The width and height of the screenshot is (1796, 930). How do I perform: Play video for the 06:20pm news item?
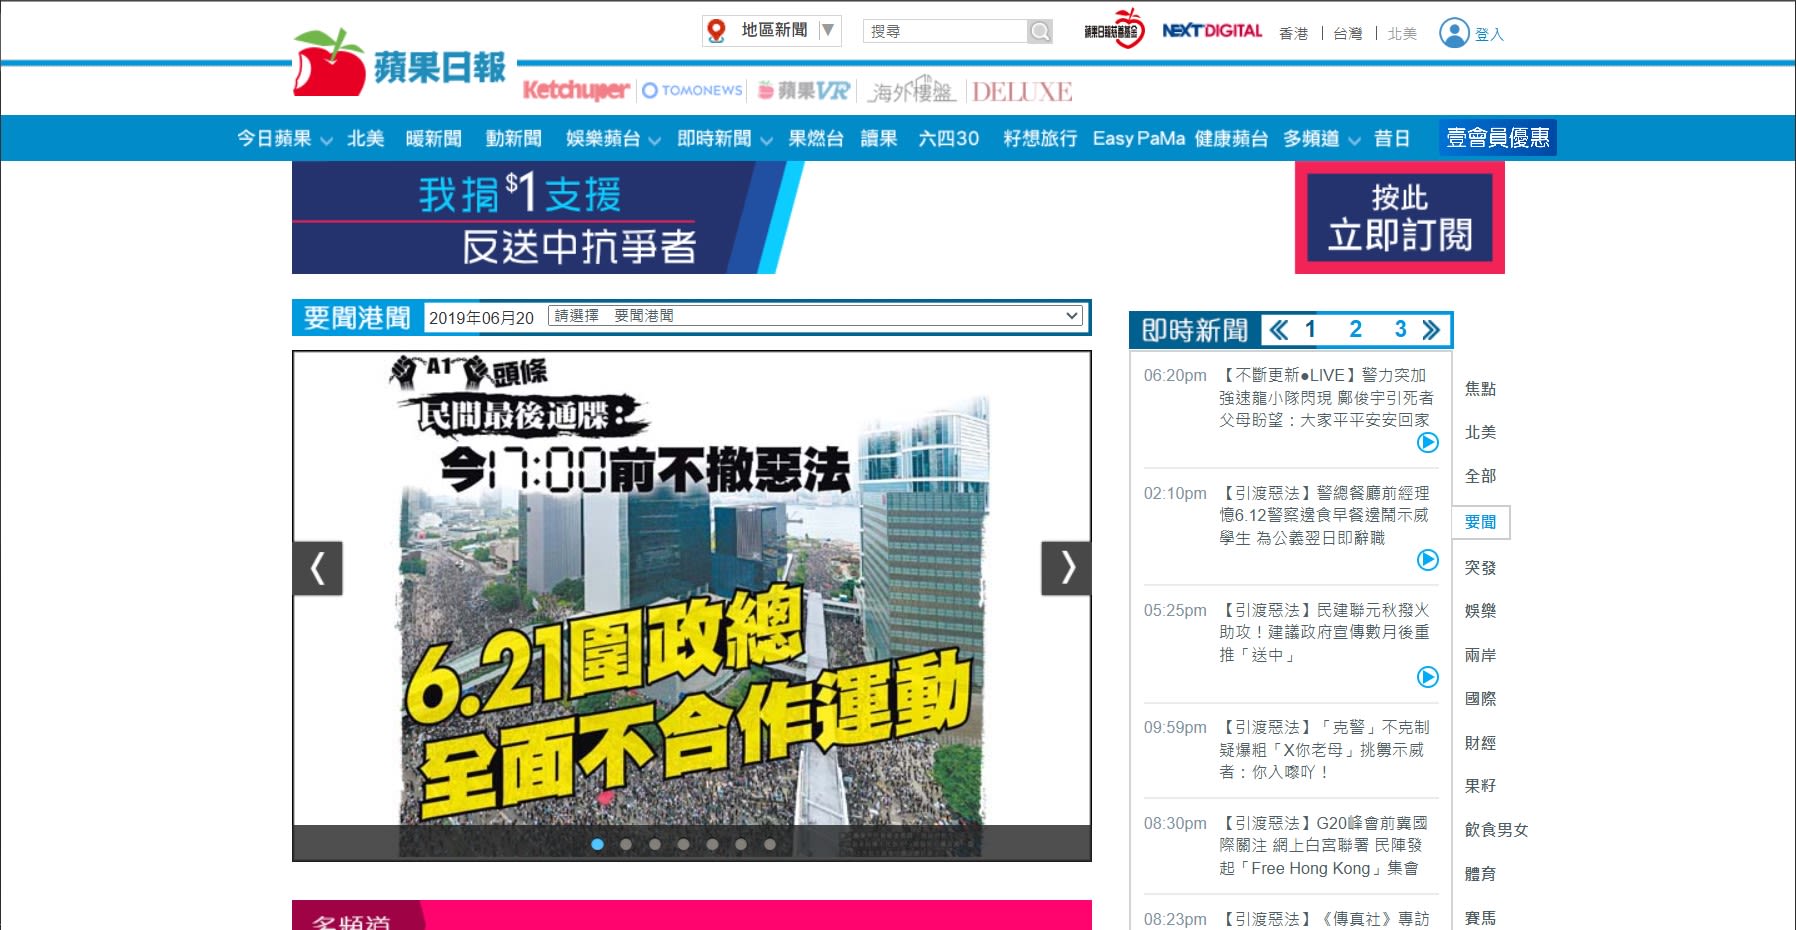point(1427,442)
